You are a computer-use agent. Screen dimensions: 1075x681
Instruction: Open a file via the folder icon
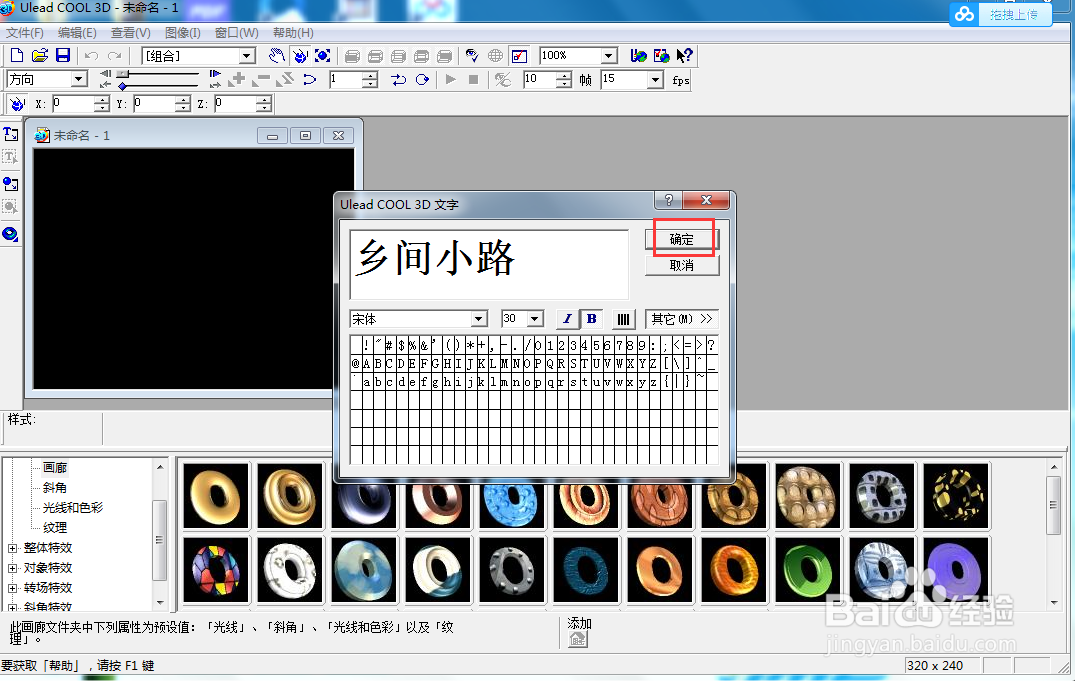point(40,56)
